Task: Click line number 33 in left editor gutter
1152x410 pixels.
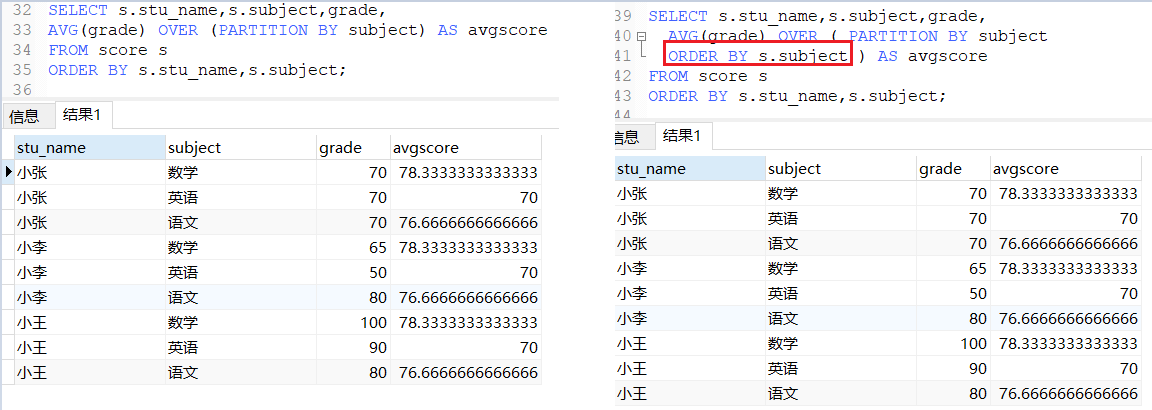Action: [x=23, y=30]
